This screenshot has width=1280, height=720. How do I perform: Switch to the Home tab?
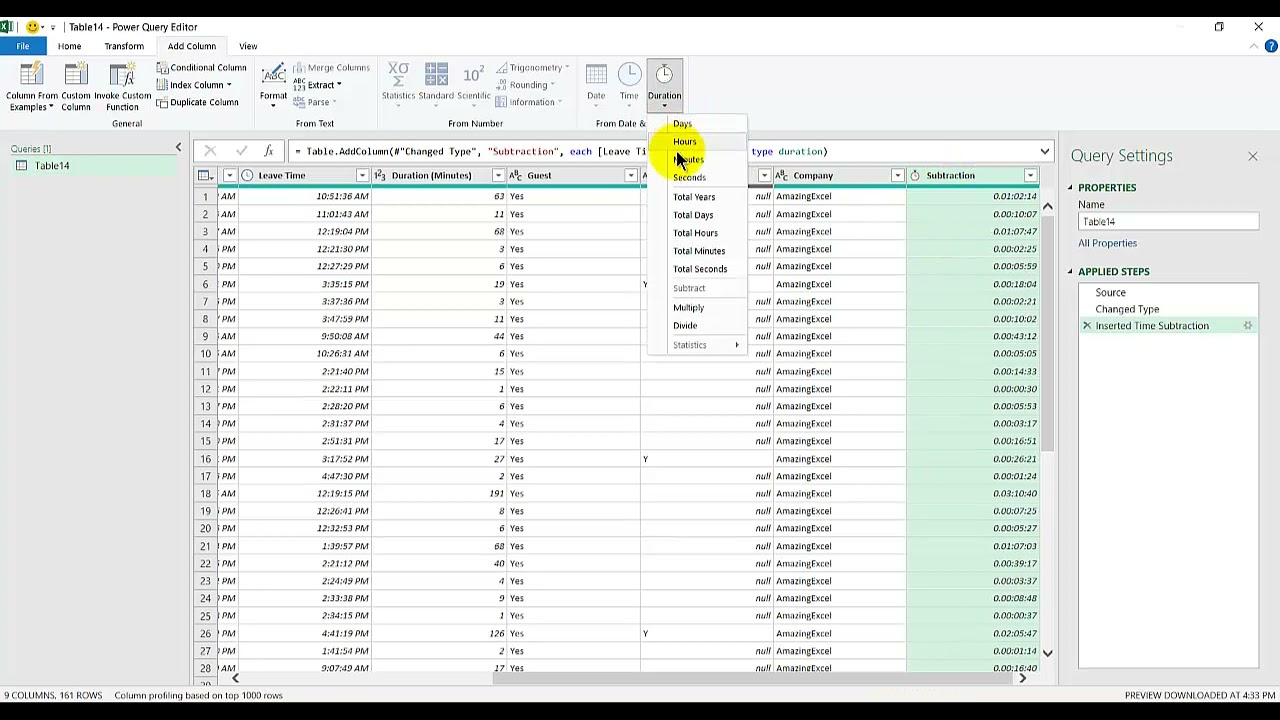click(x=69, y=46)
